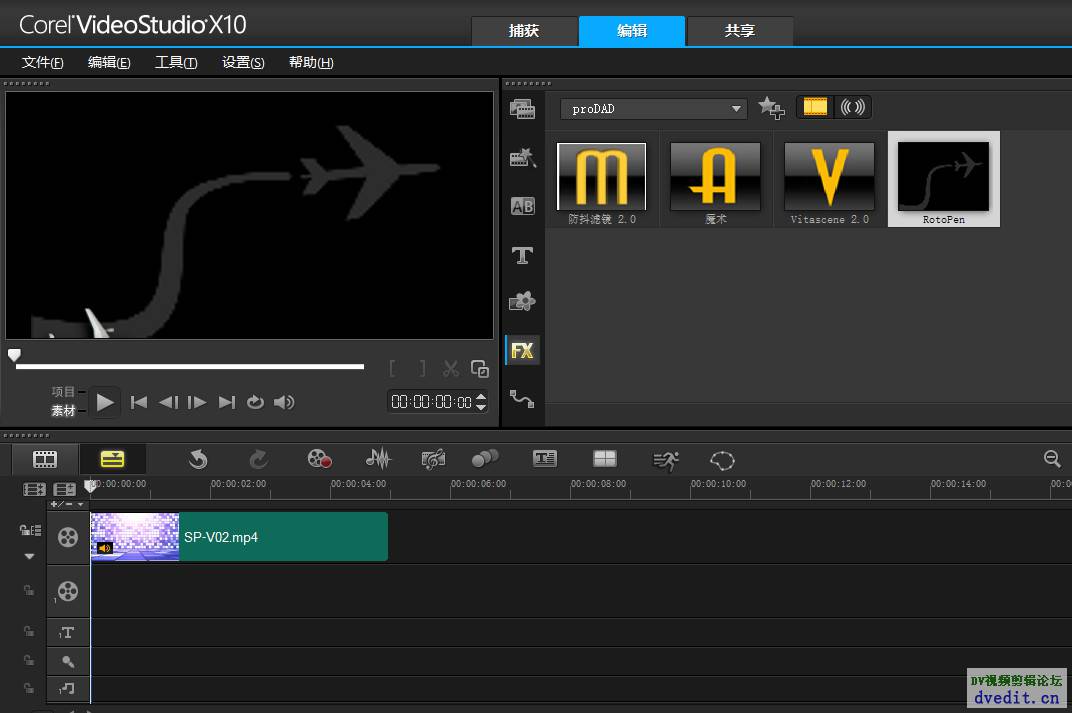Step to previous frame
Screen dimensions: 1072x713
point(168,402)
